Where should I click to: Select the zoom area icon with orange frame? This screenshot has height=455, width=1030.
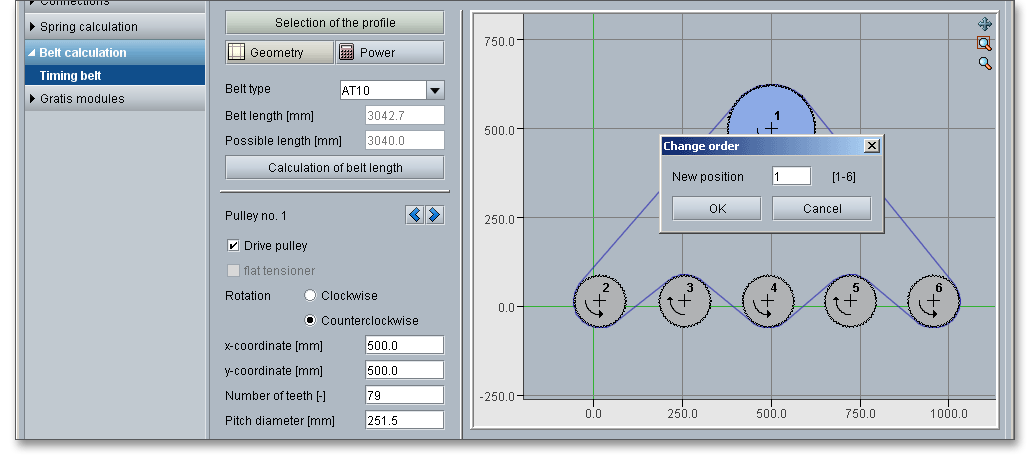click(984, 43)
